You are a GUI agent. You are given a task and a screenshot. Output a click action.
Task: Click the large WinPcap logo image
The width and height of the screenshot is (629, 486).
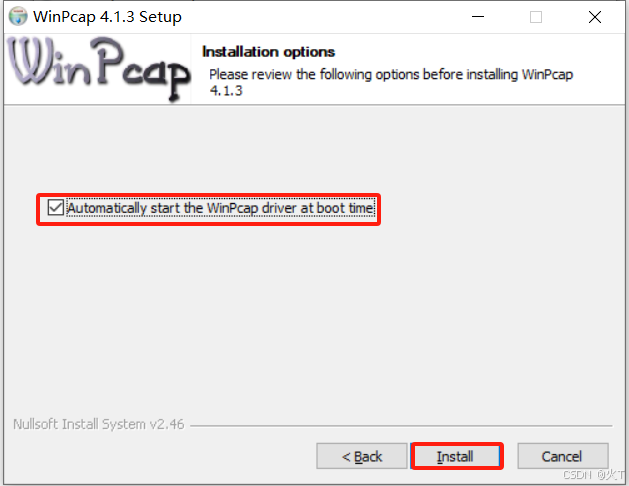[x=99, y=69]
